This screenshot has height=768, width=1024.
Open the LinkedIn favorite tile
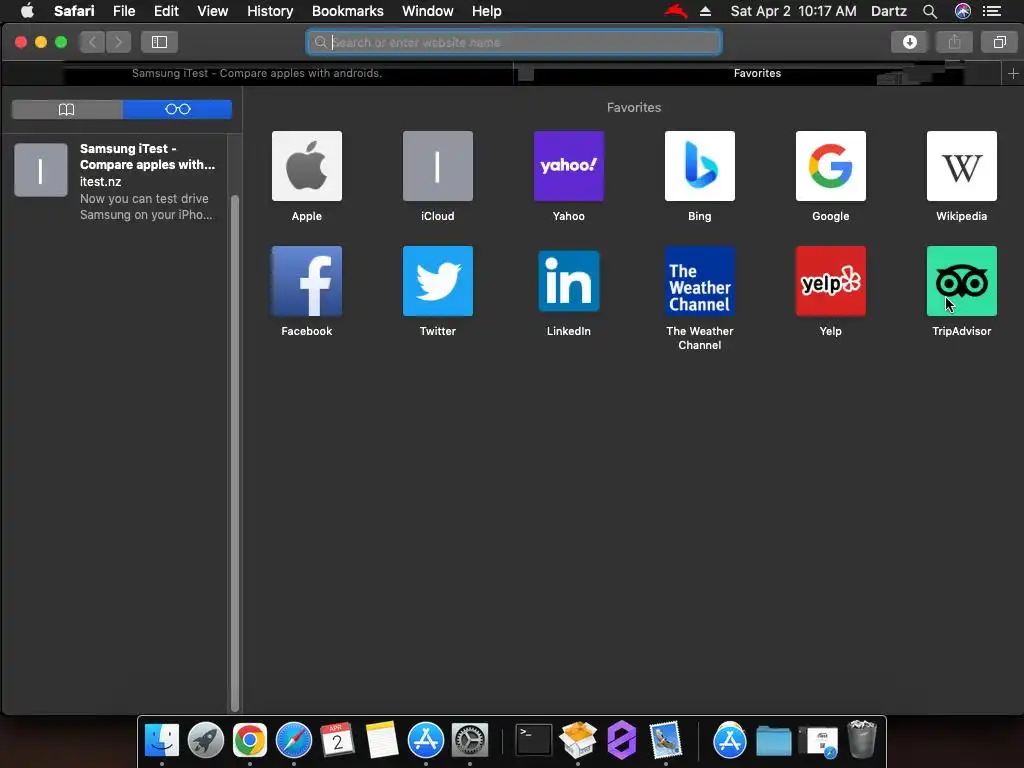pos(568,281)
